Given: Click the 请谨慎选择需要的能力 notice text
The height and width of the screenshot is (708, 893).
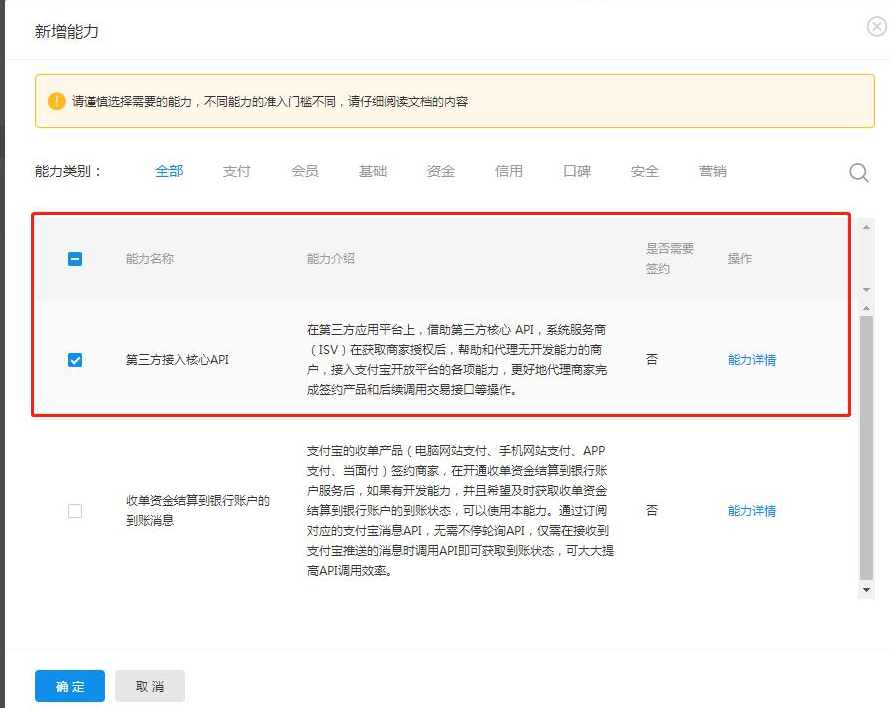Looking at the screenshot, I should point(270,101).
